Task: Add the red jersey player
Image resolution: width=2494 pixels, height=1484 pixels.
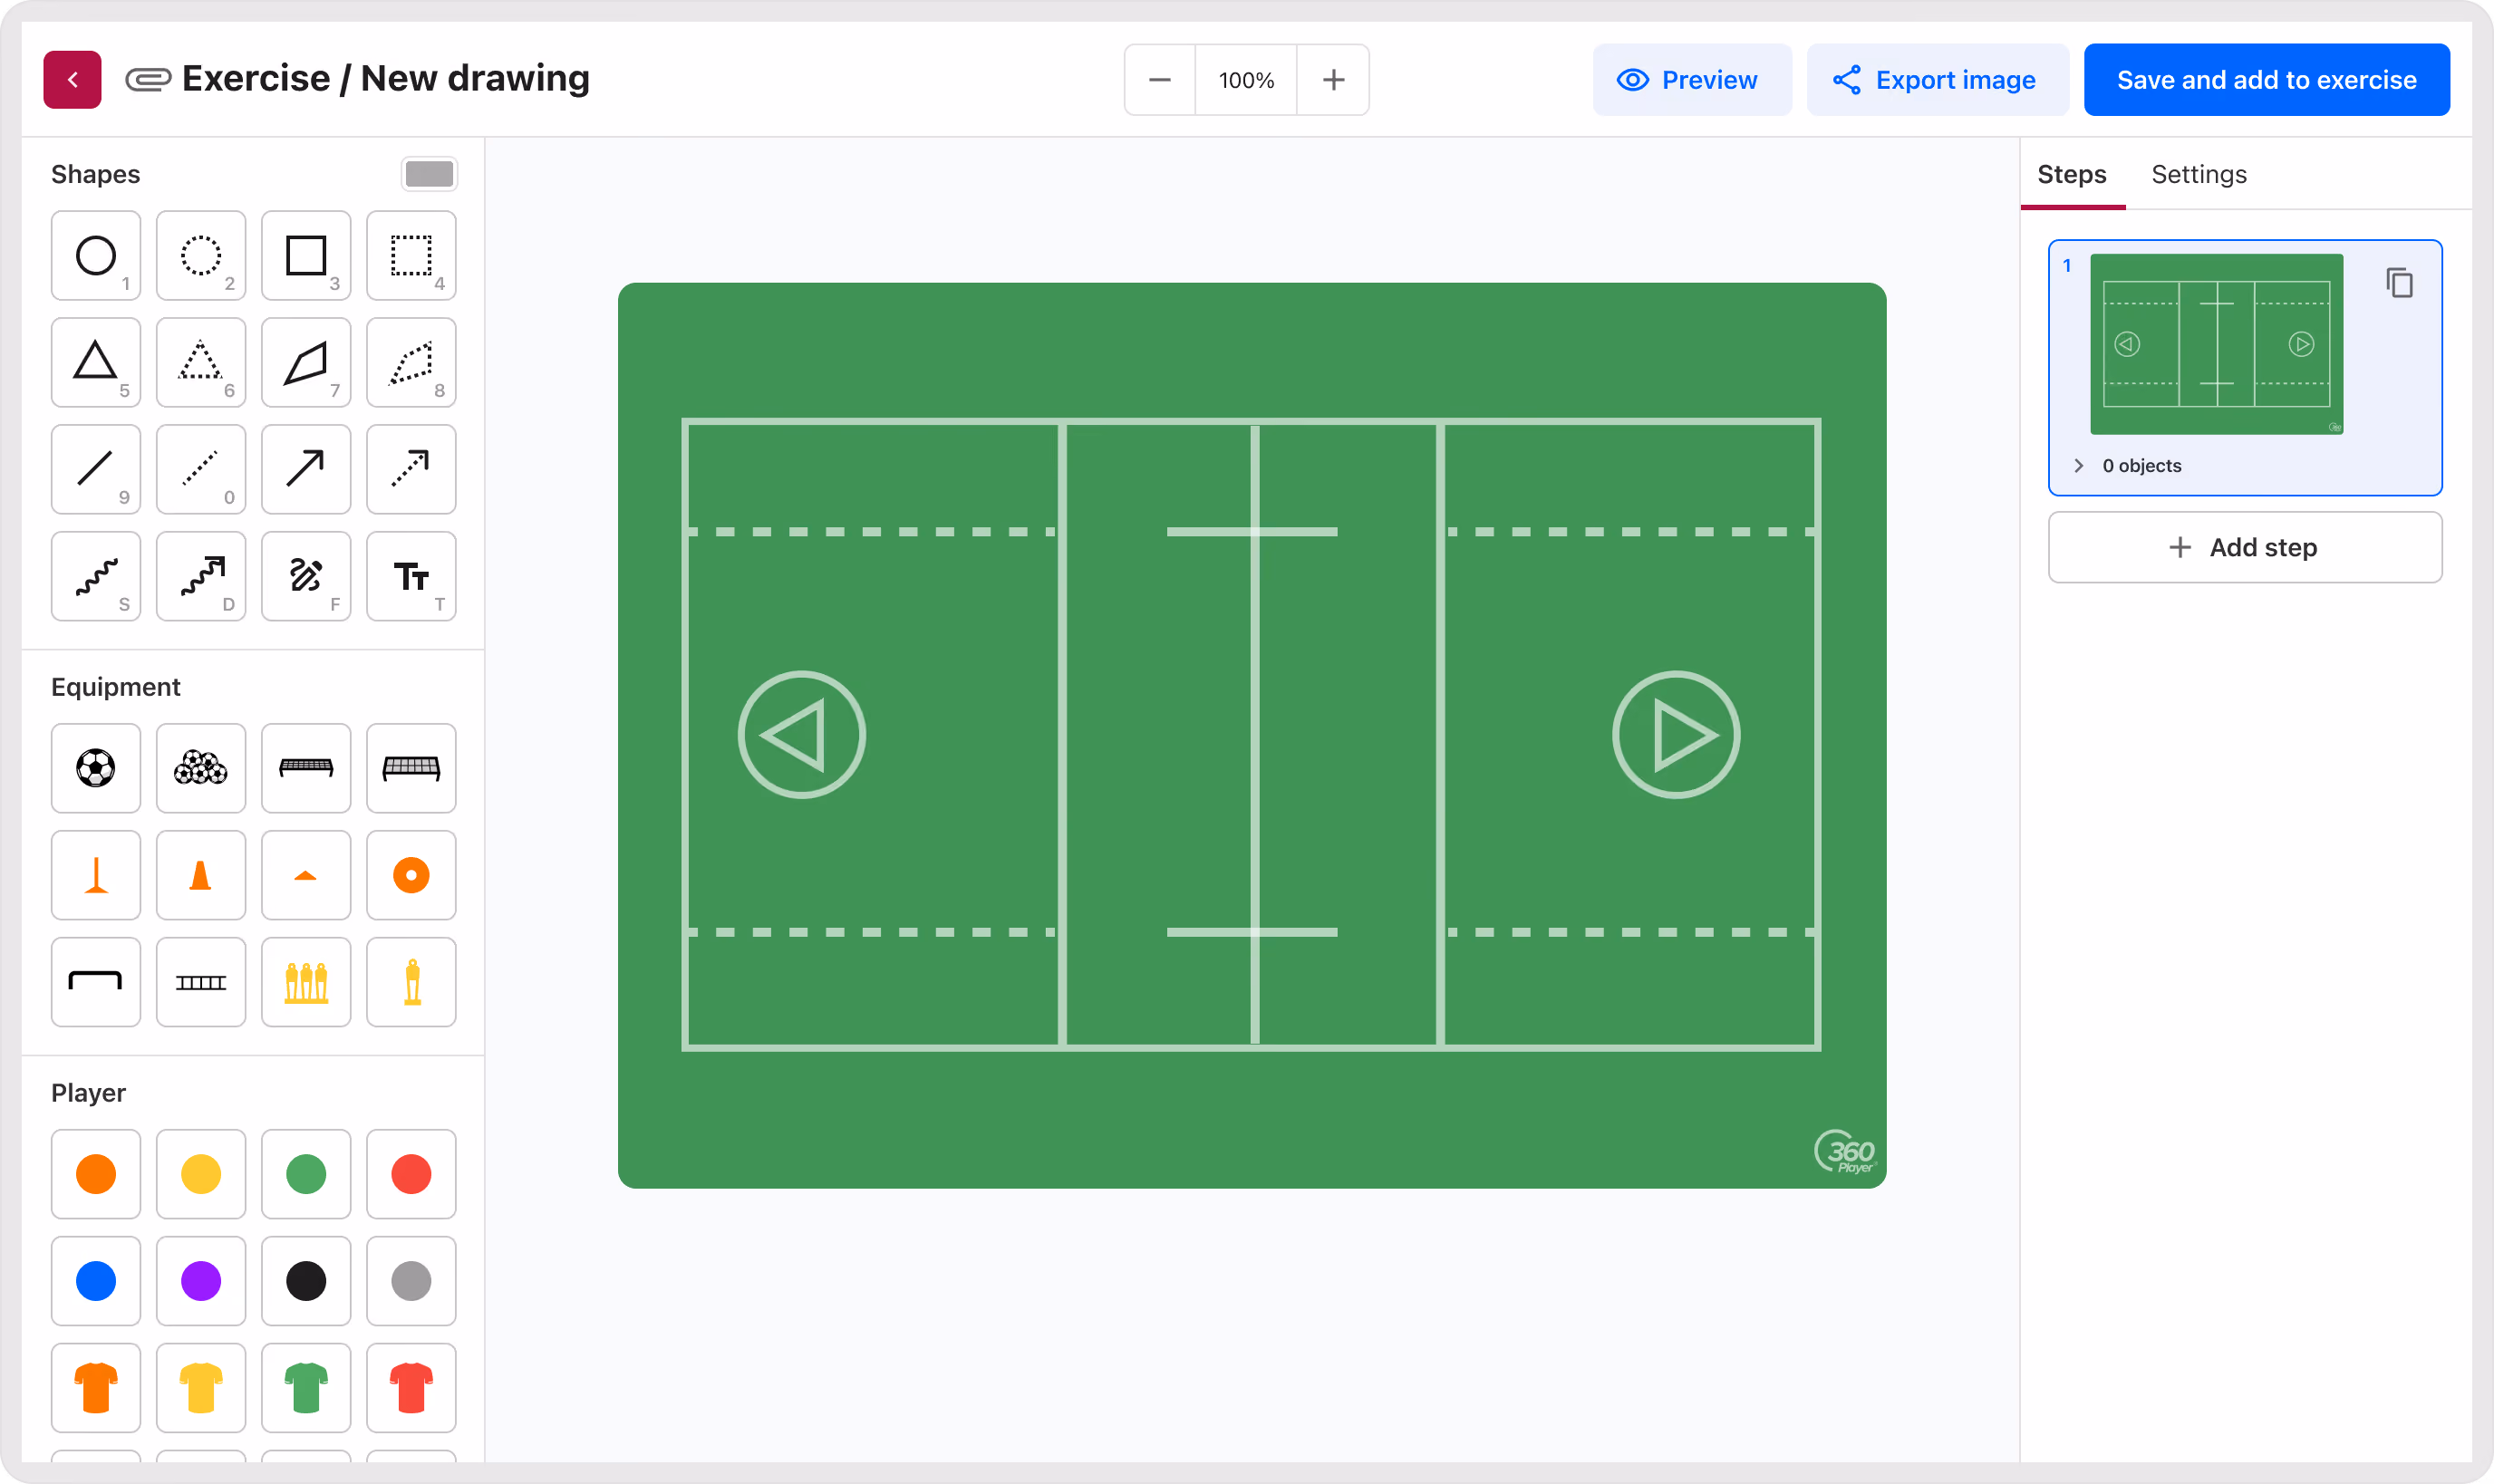Action: (411, 1388)
